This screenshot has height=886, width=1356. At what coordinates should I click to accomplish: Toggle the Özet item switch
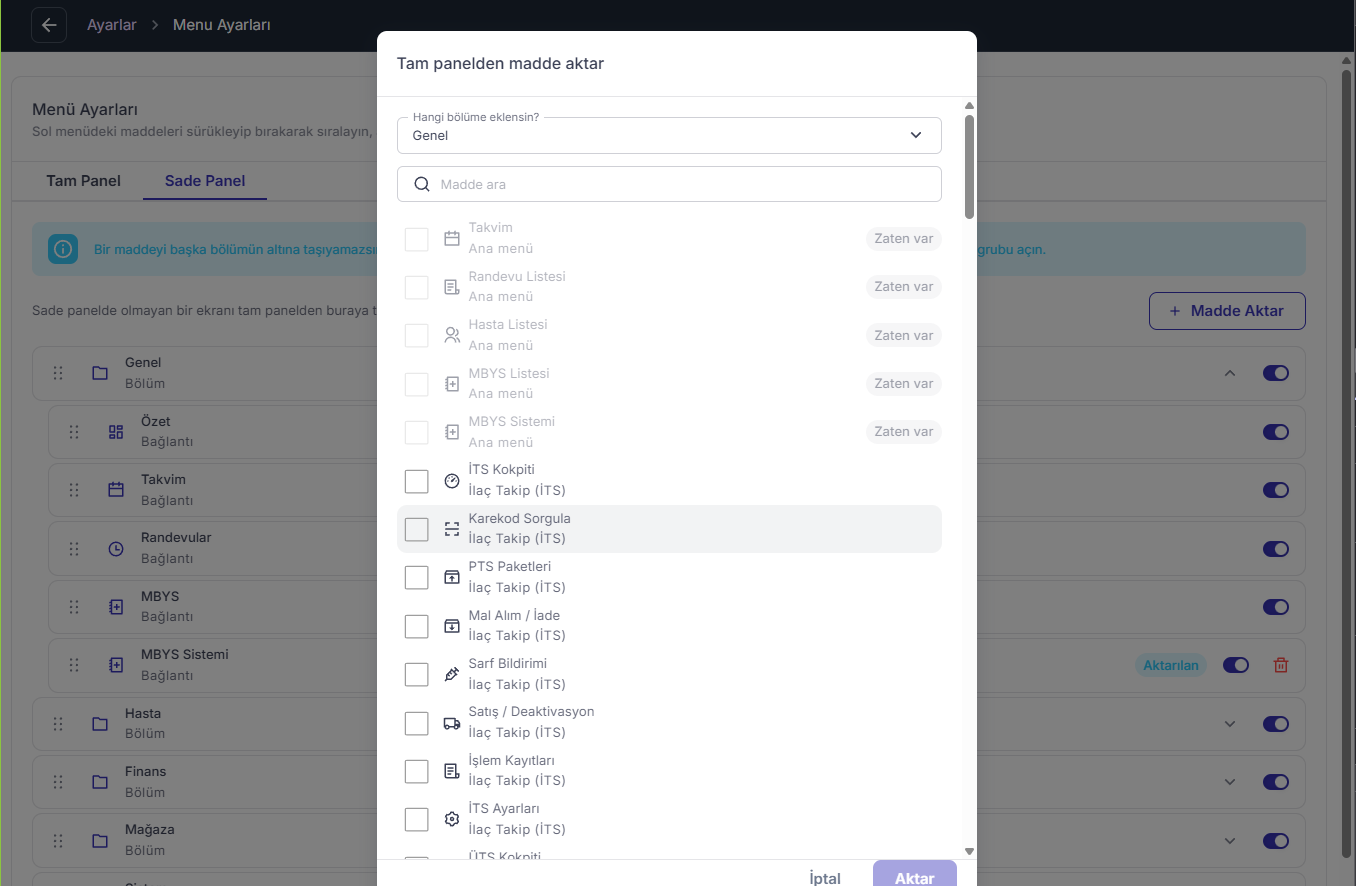pyautogui.click(x=1276, y=432)
